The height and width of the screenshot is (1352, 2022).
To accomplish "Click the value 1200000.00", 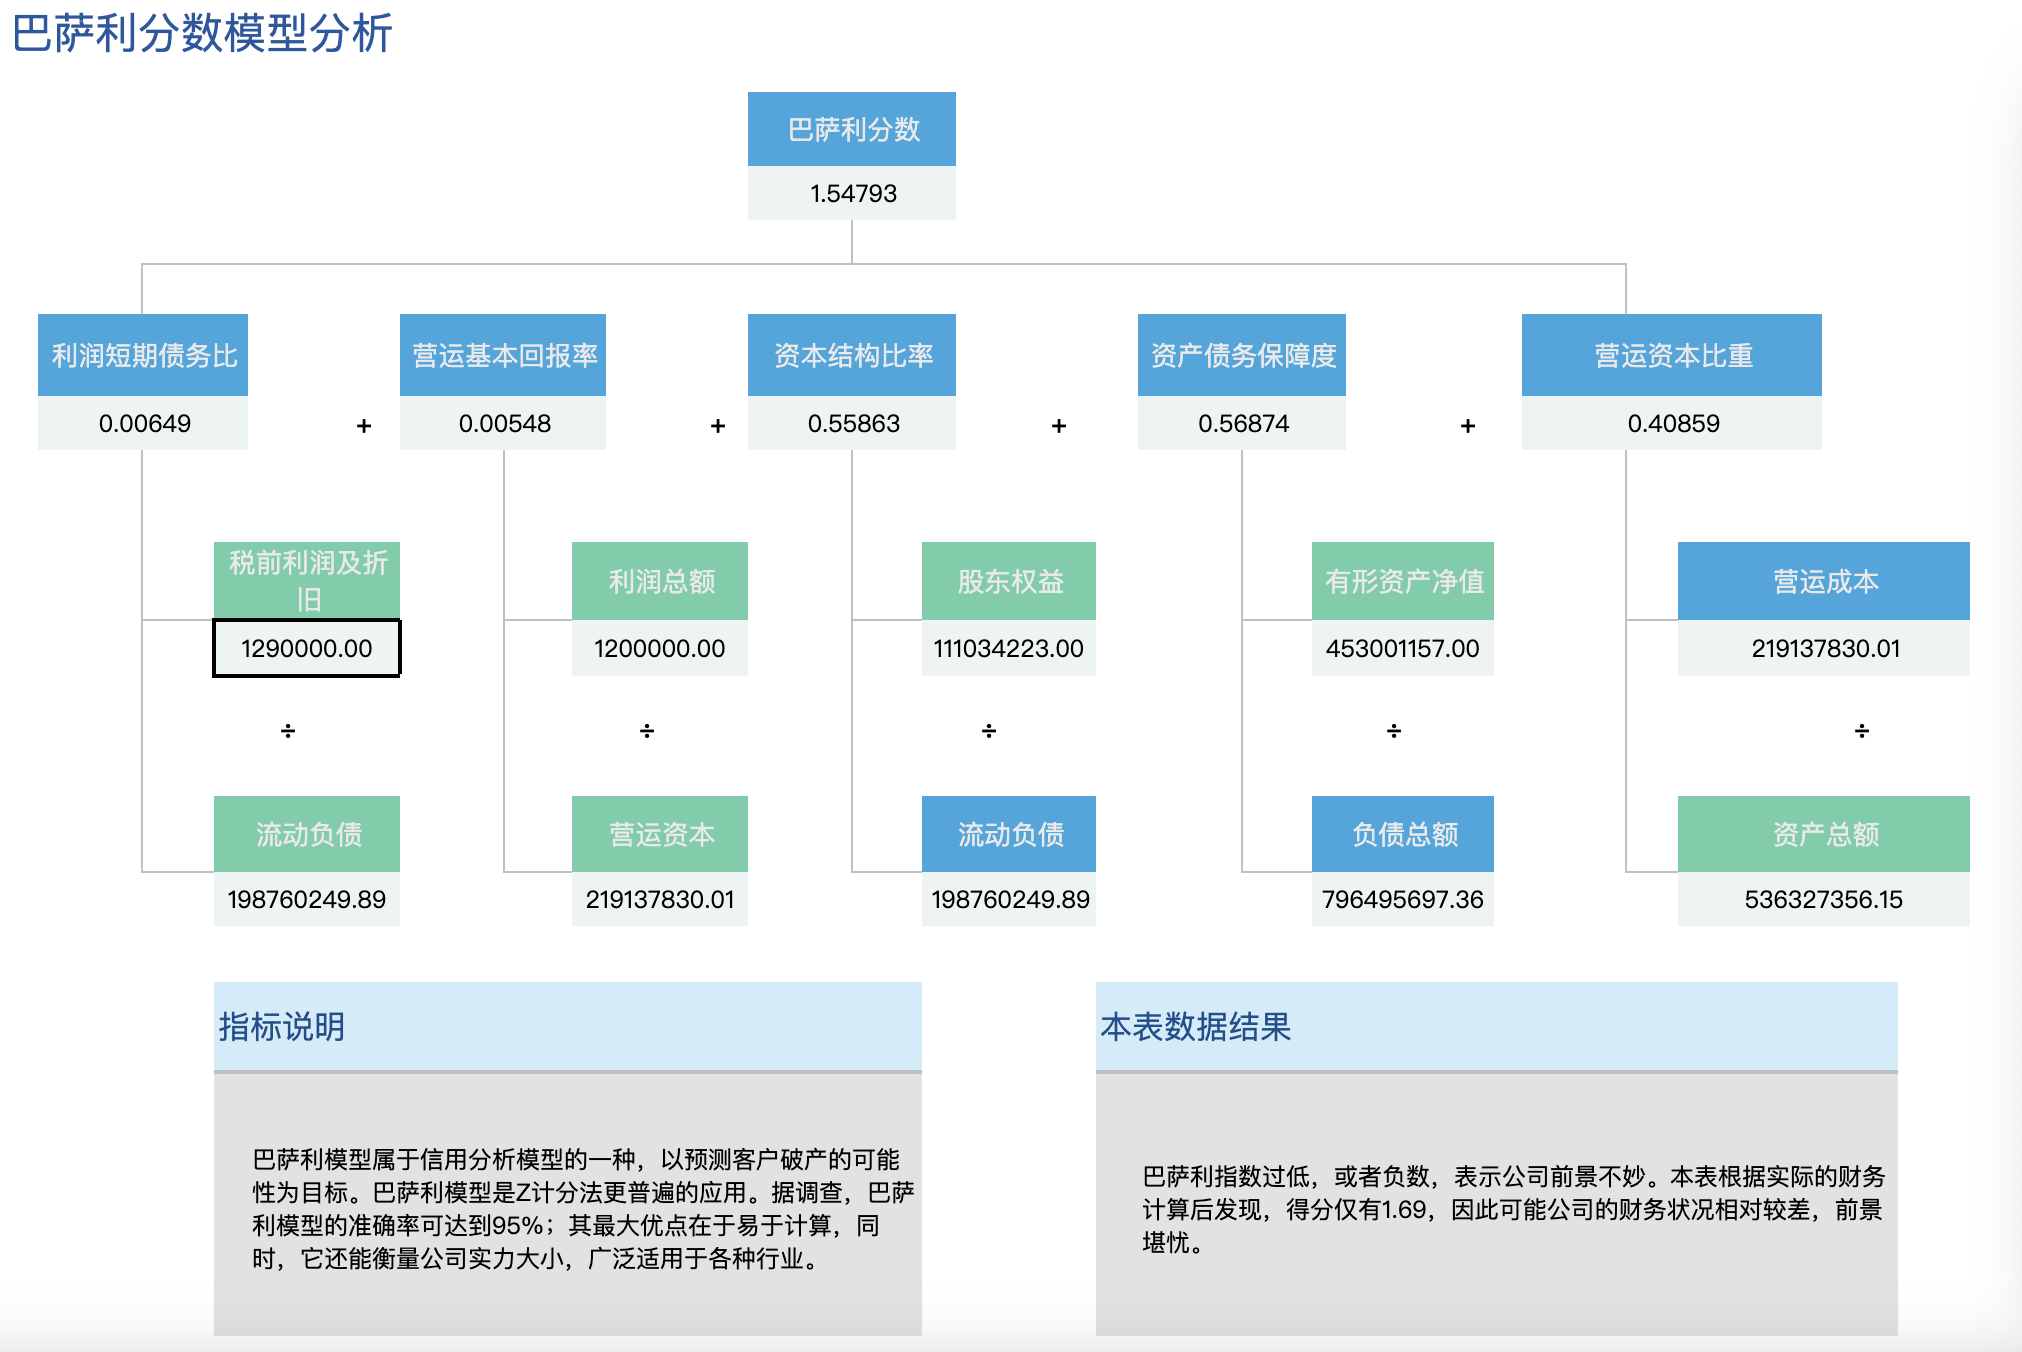I will pyautogui.click(x=660, y=648).
